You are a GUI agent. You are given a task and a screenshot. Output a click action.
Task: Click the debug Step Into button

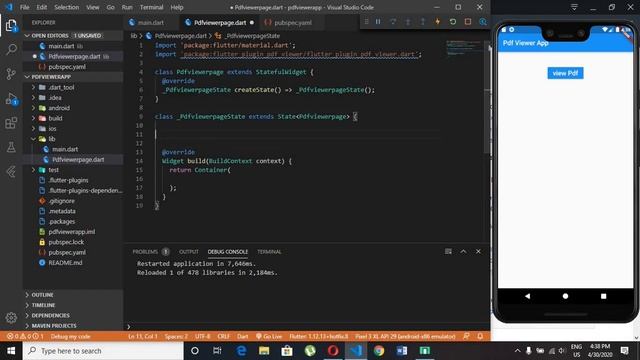[408, 22]
